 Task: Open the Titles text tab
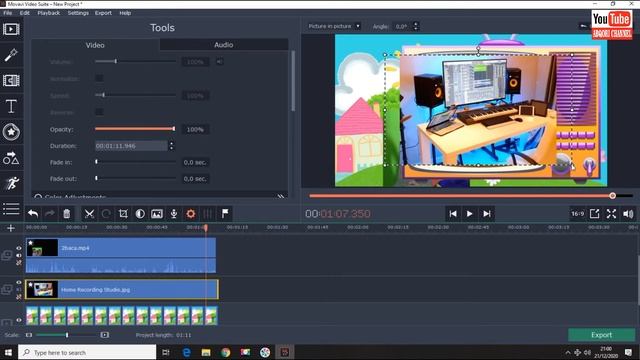click(11, 106)
